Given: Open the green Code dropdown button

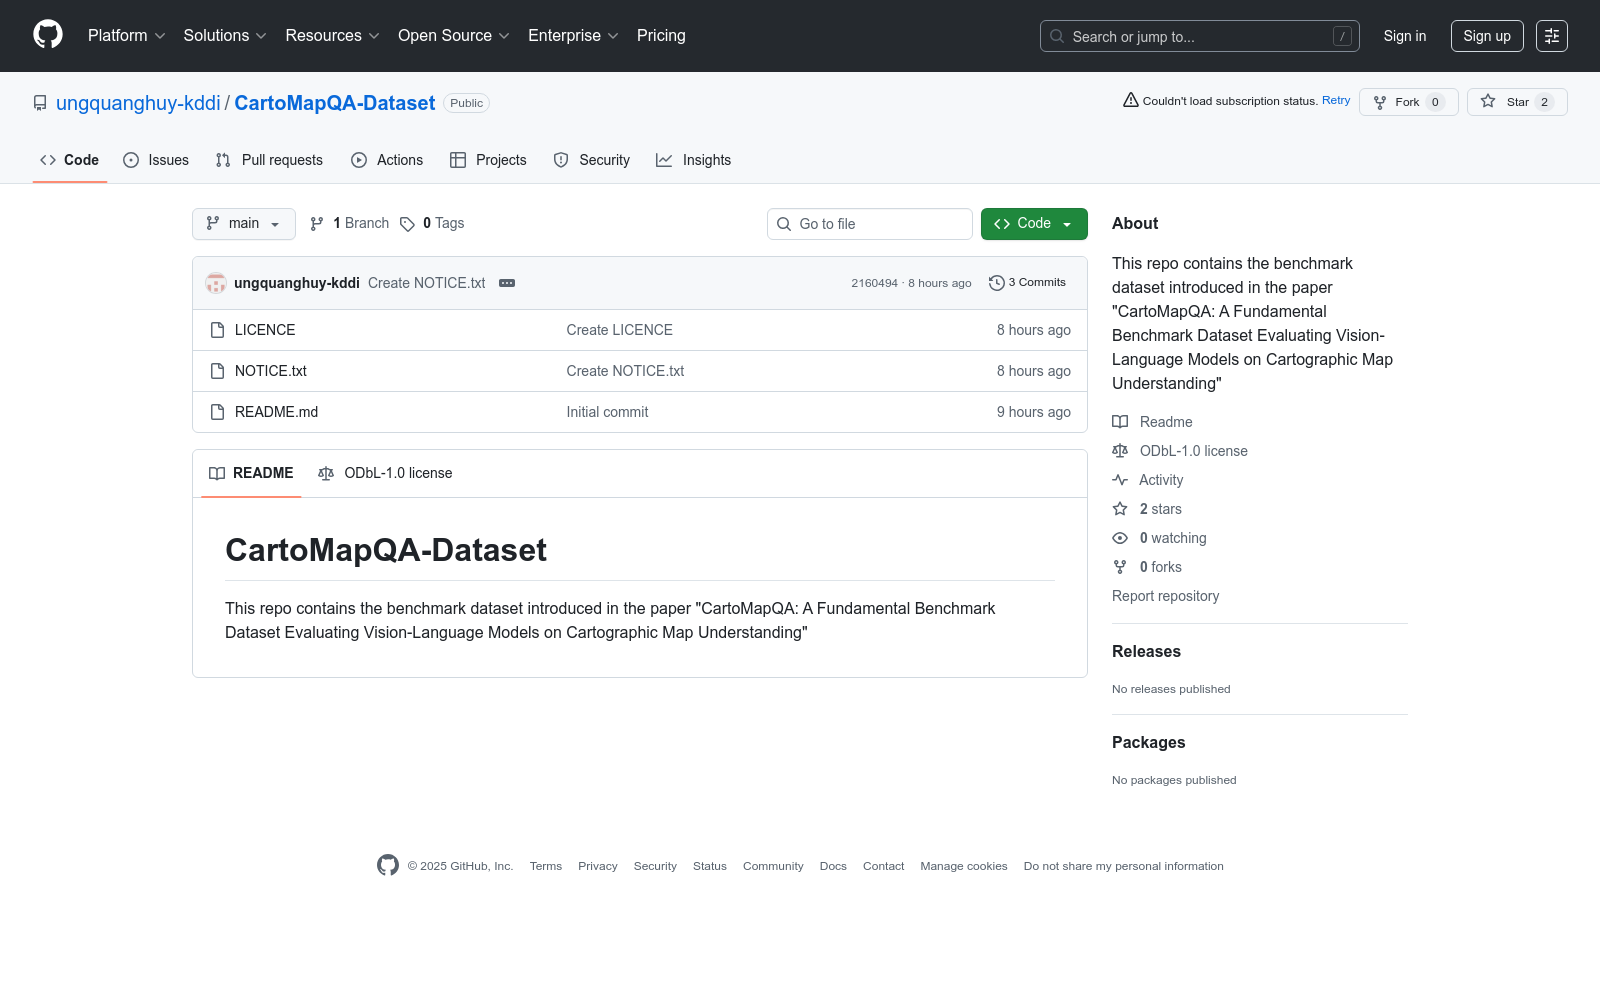Looking at the screenshot, I should pyautogui.click(x=1034, y=224).
